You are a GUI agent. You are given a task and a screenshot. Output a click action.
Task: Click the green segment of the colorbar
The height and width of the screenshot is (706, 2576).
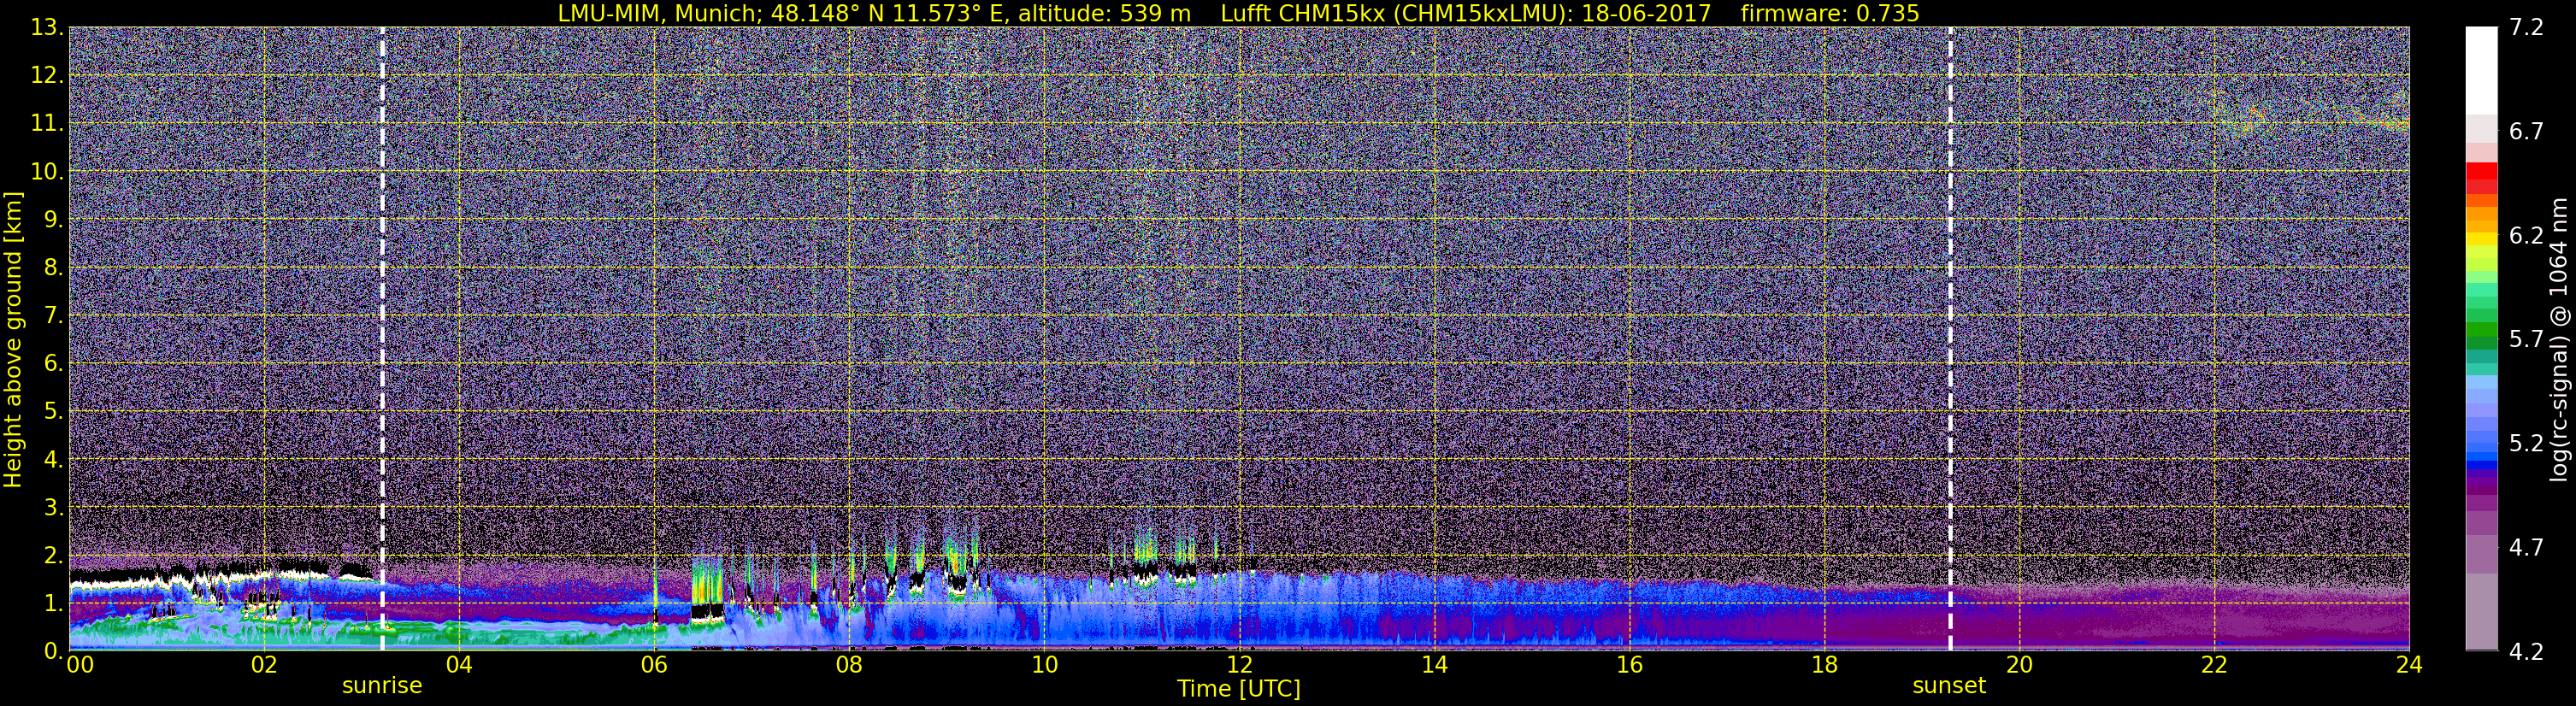(x=2481, y=330)
